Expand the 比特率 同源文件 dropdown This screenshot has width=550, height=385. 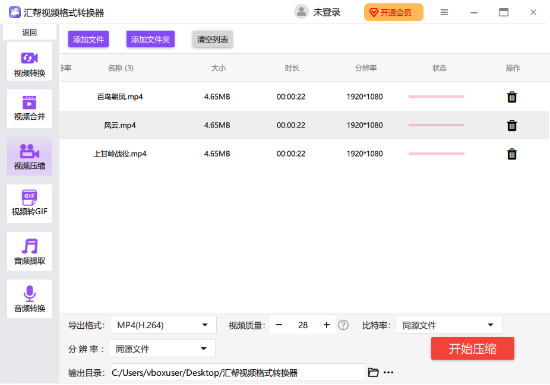(x=449, y=325)
